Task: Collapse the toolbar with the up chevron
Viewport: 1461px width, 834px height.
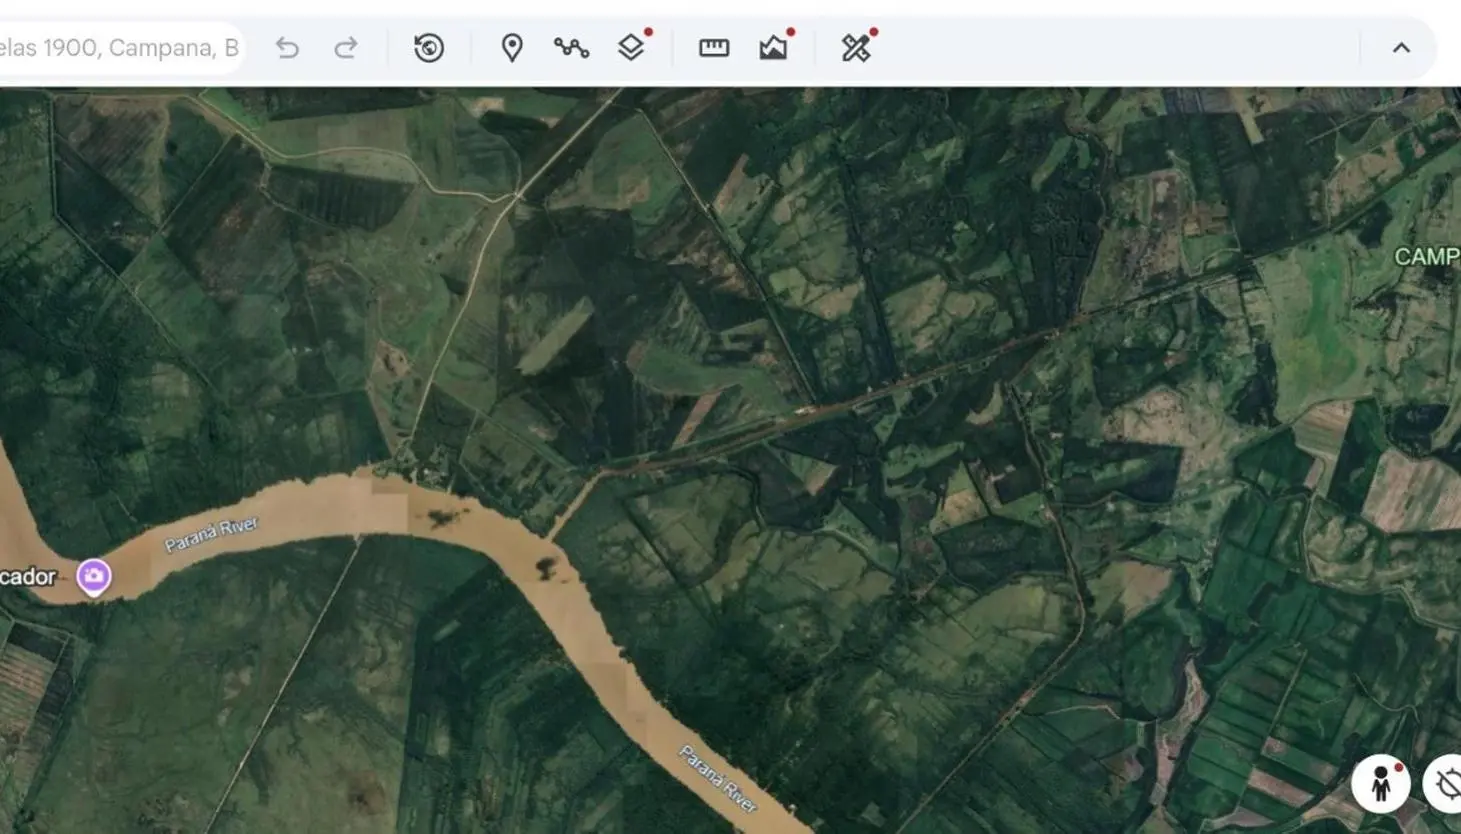Action: tap(1401, 48)
